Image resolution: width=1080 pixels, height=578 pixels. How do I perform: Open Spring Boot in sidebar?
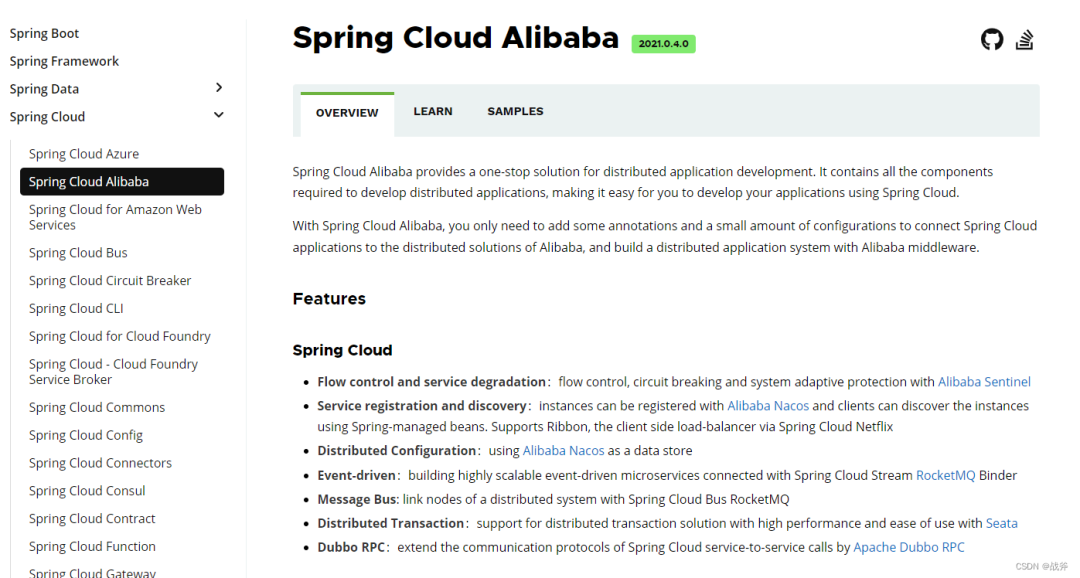44,33
